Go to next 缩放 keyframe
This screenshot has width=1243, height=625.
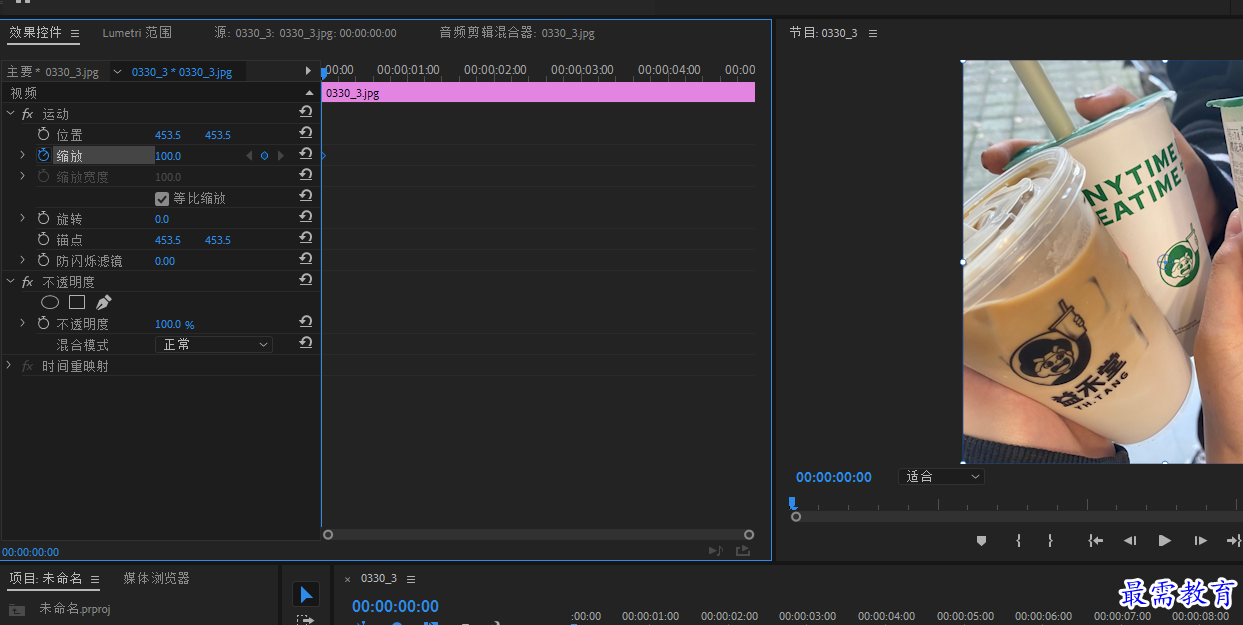281,155
